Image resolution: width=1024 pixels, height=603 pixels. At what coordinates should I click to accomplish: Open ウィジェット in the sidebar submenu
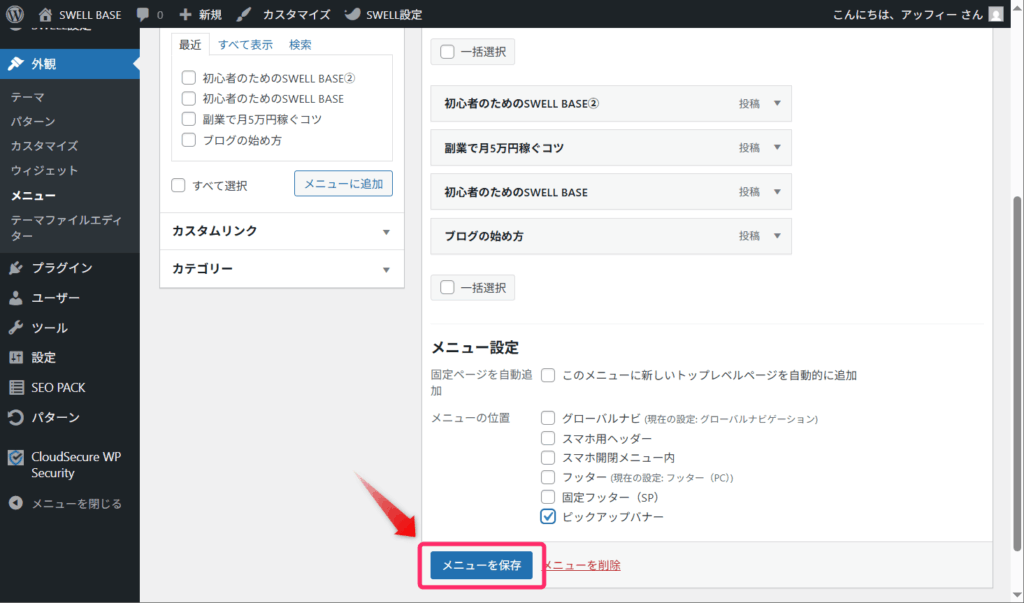click(x=44, y=171)
